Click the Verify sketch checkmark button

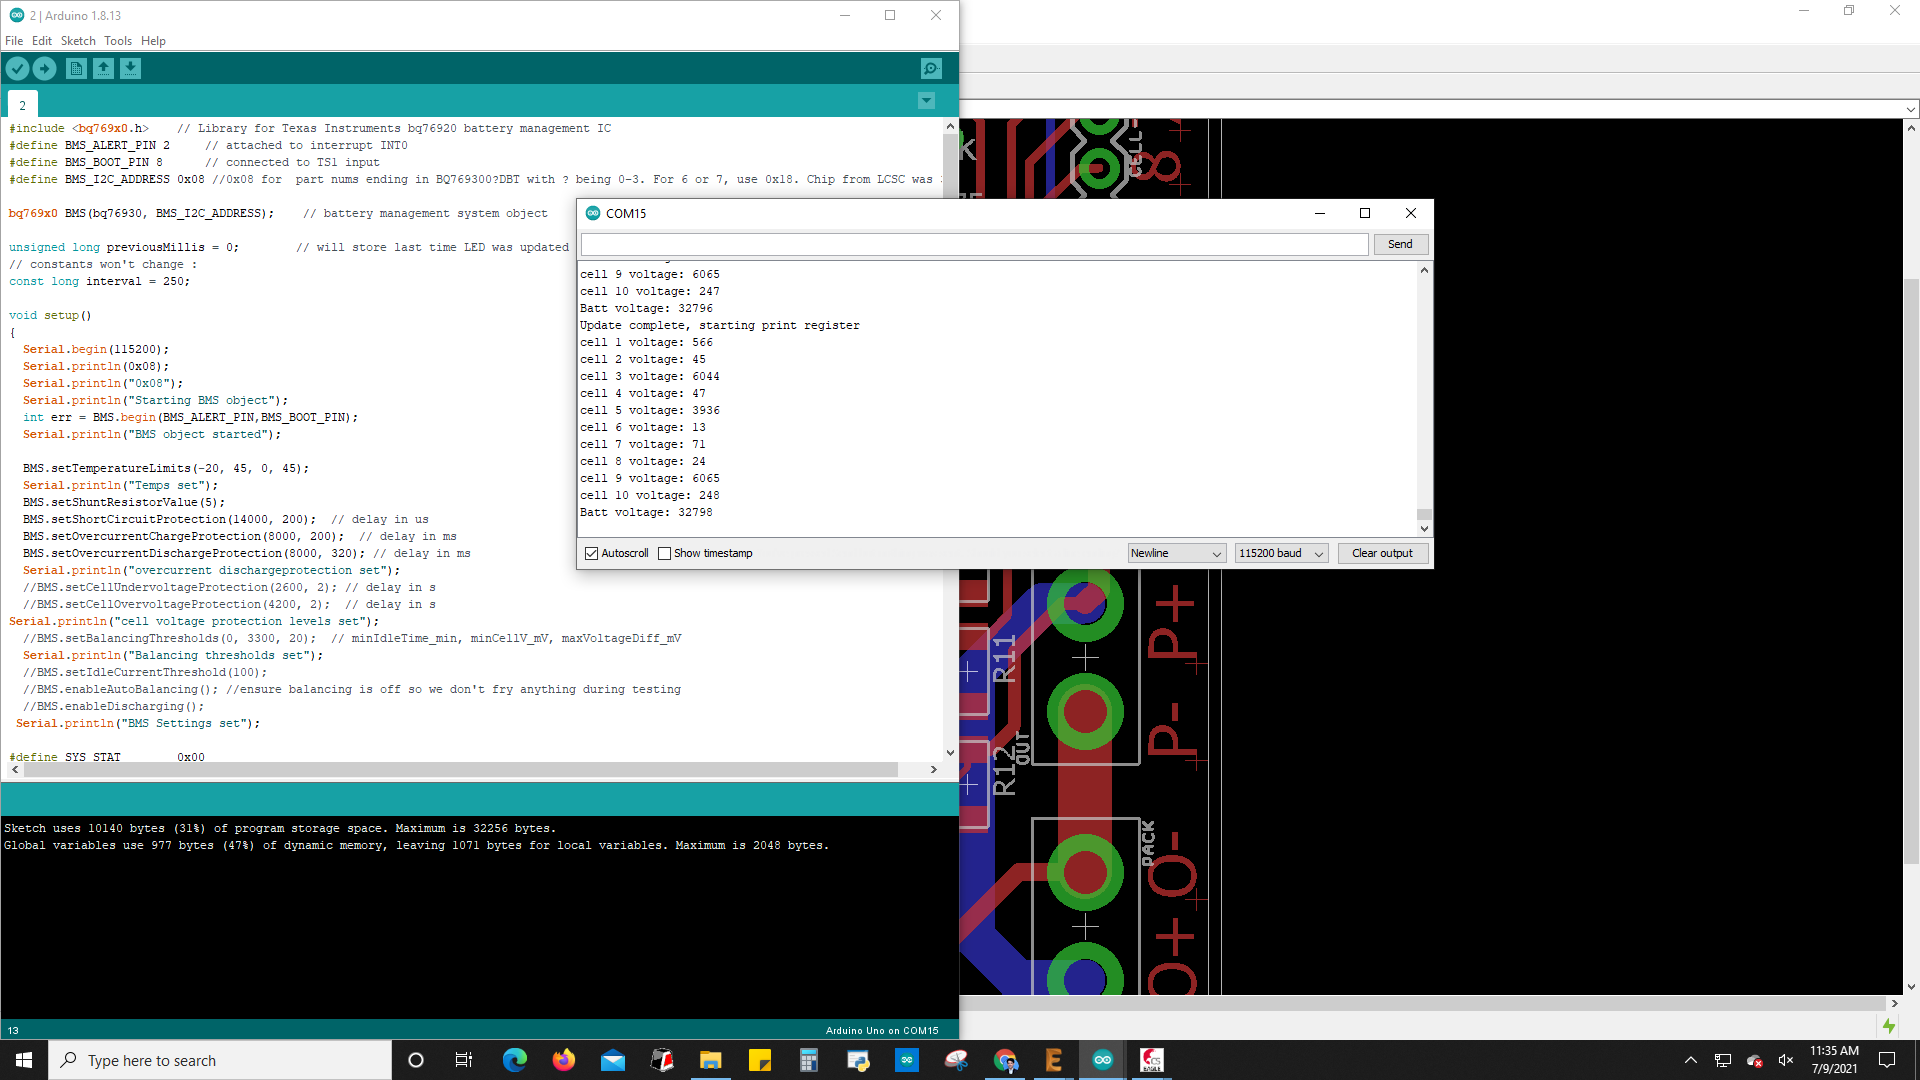18,68
